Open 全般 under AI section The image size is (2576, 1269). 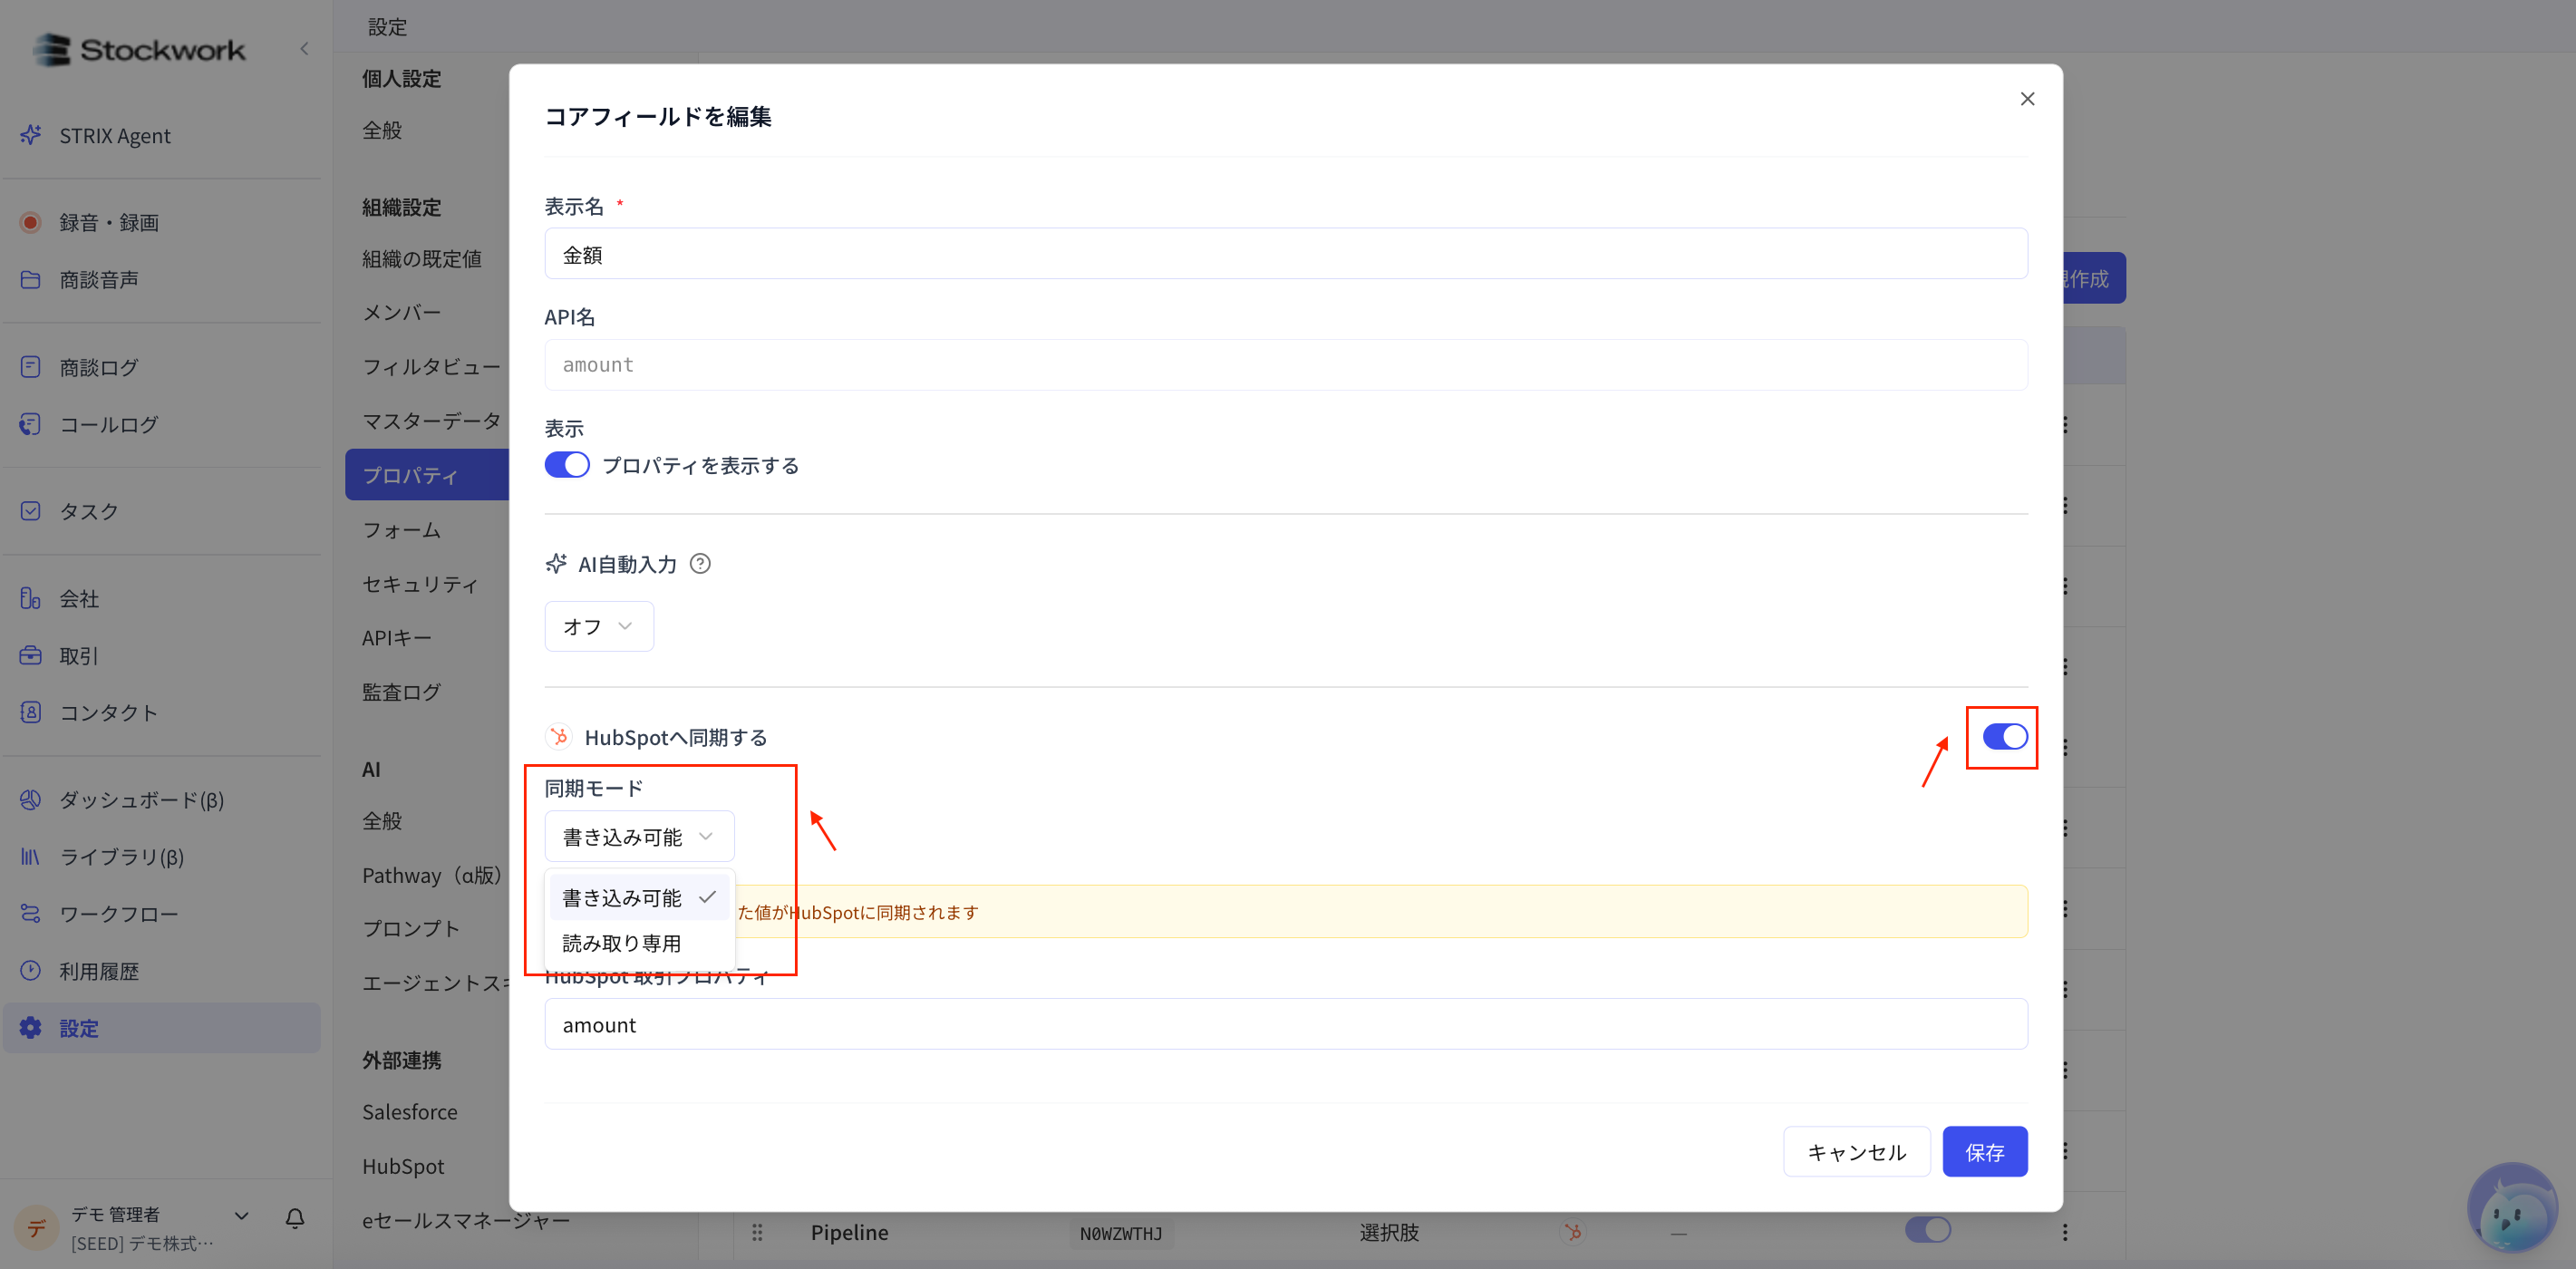(x=382, y=820)
